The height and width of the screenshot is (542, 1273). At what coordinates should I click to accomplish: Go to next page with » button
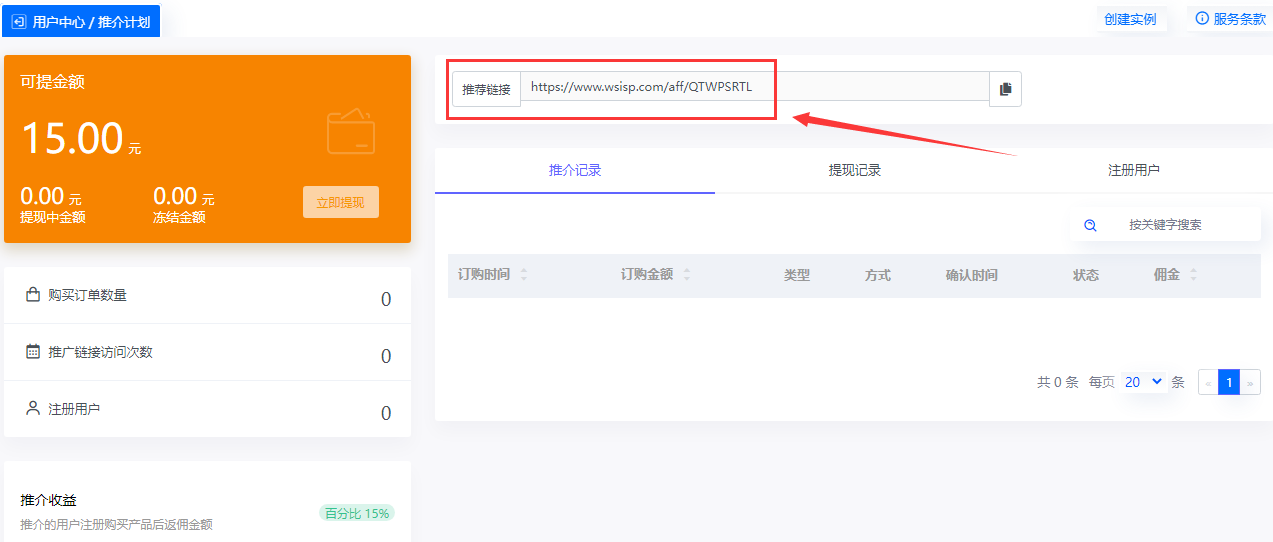tap(1250, 382)
